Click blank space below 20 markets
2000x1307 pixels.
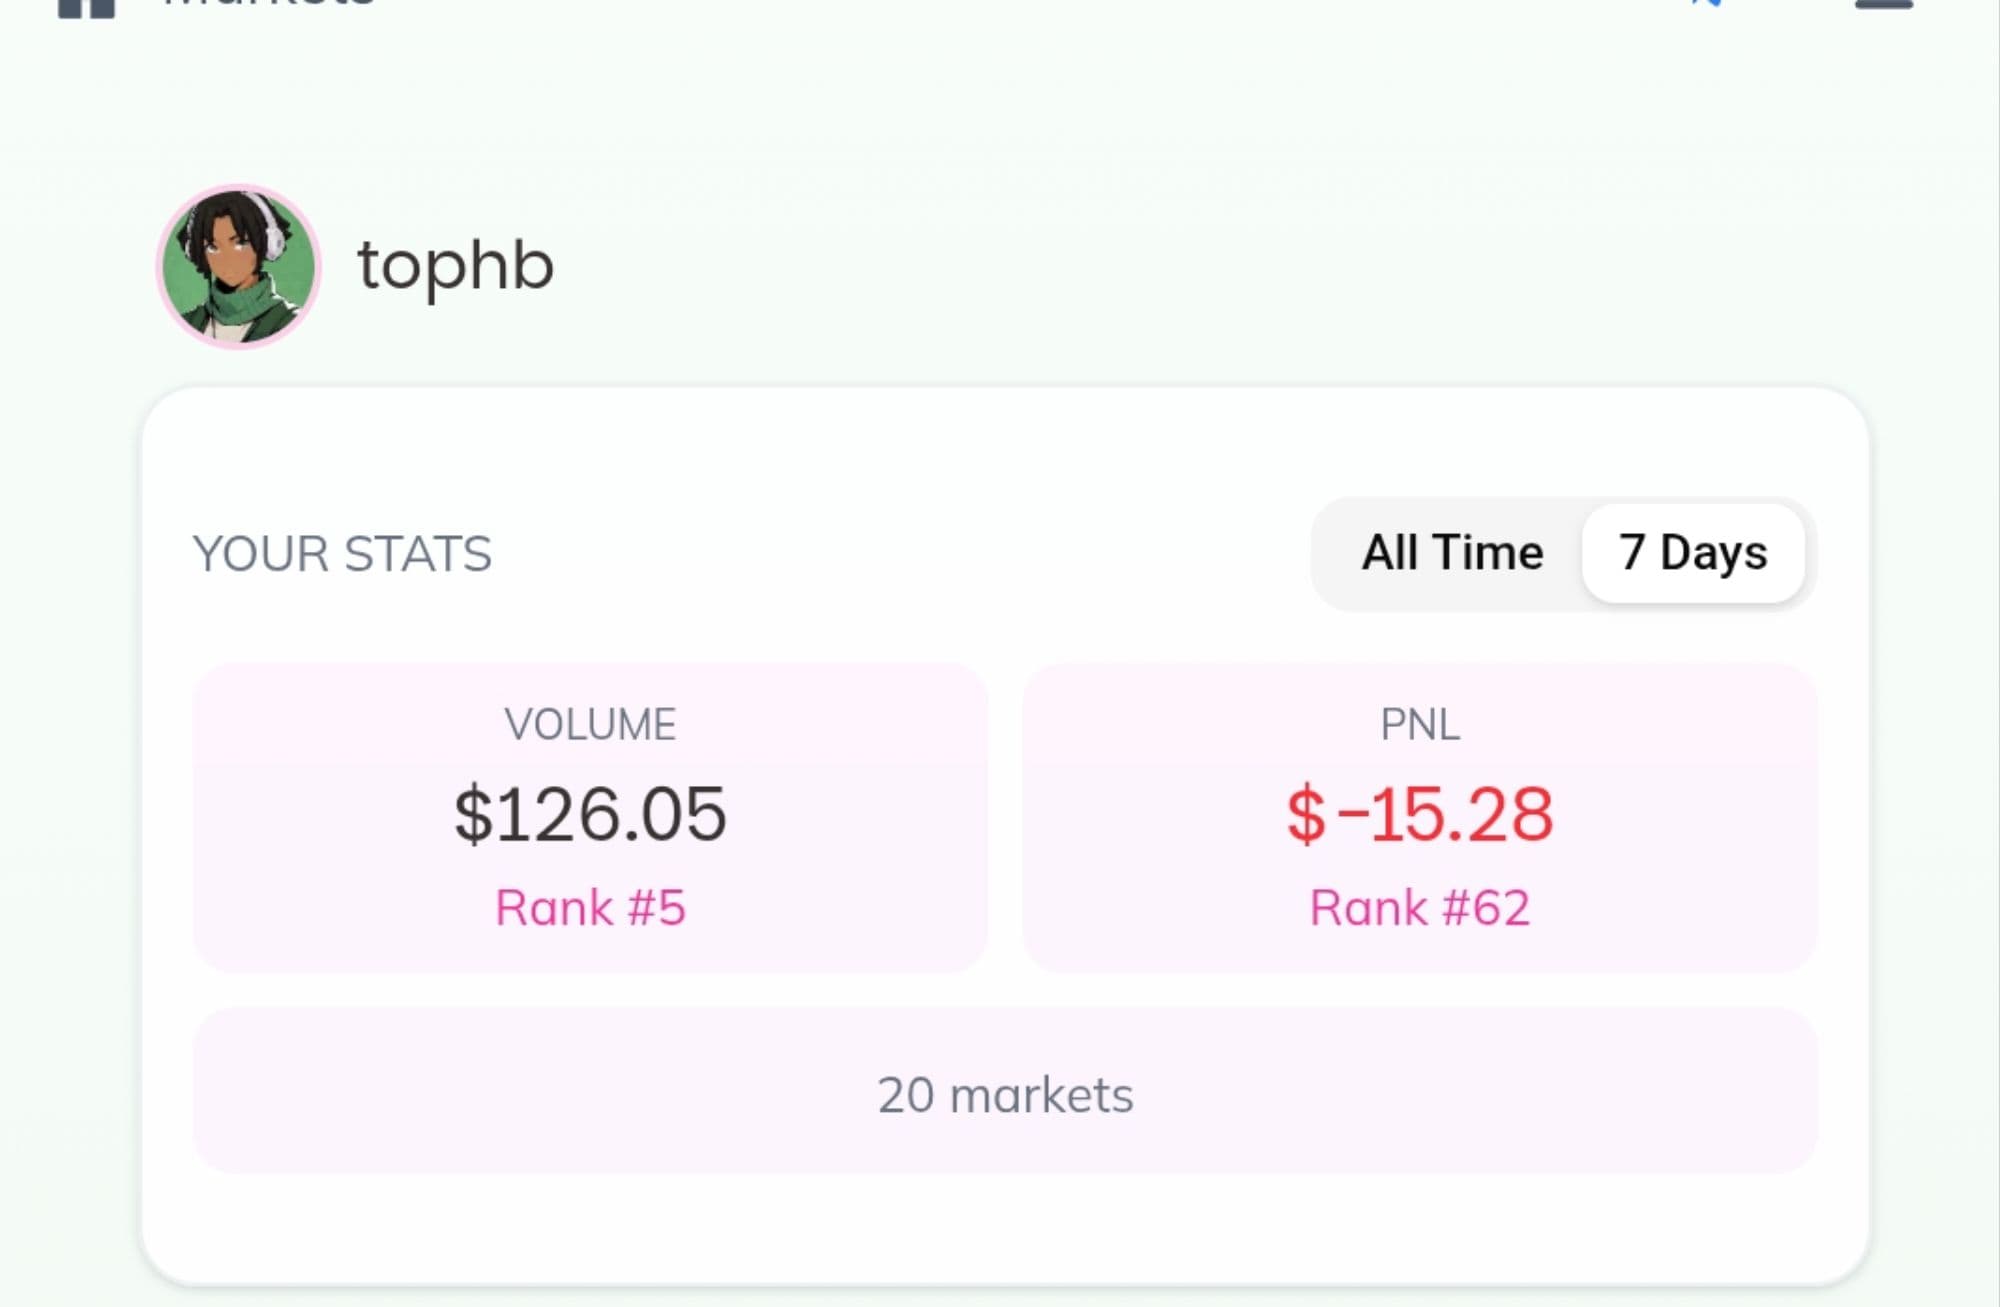tap(1005, 1228)
